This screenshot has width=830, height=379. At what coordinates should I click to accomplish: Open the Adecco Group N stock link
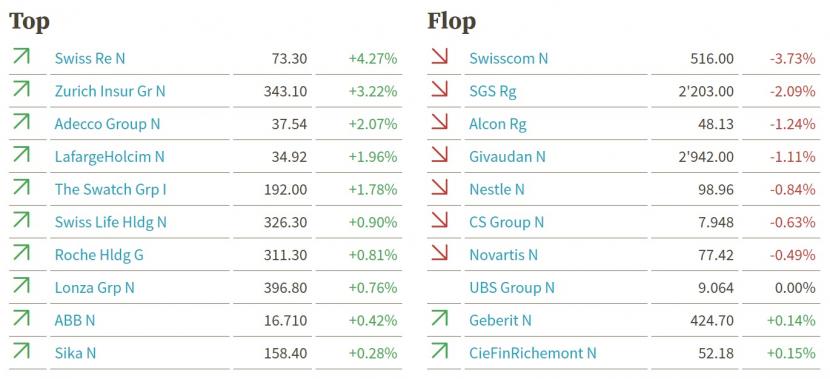pyautogui.click(x=107, y=124)
